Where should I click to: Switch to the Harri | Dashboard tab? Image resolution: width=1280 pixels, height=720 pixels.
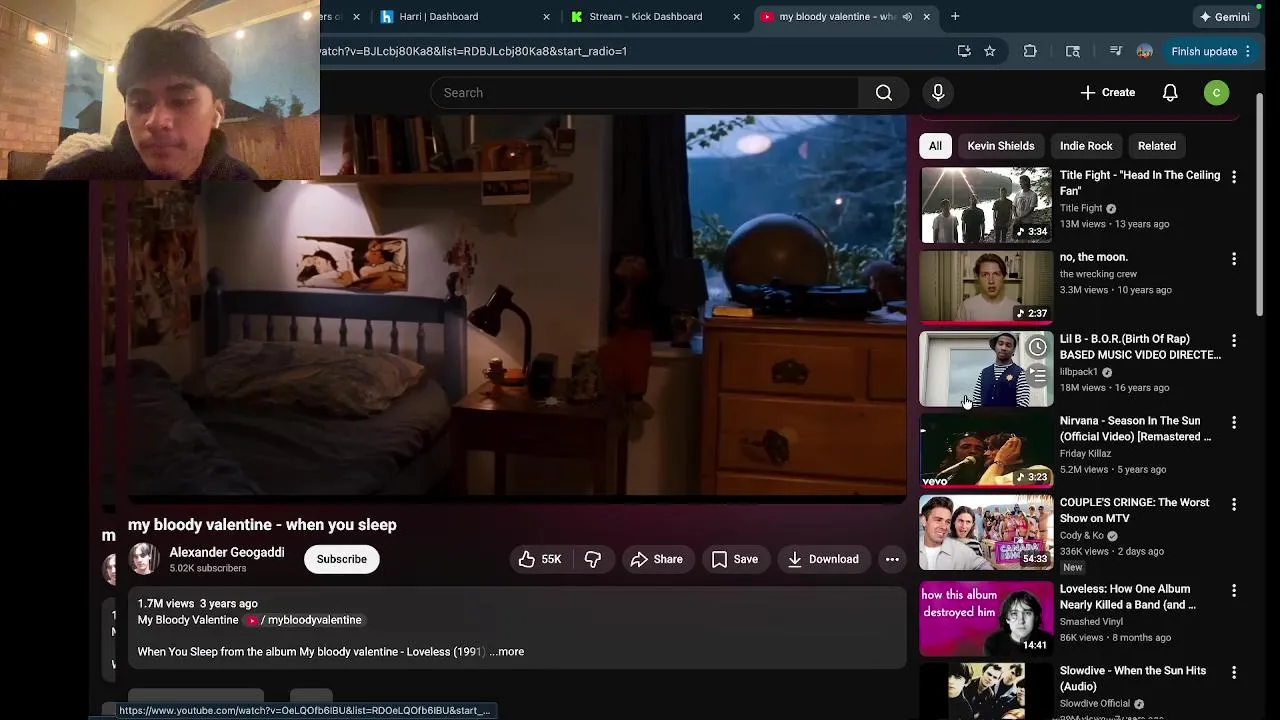pos(465,17)
